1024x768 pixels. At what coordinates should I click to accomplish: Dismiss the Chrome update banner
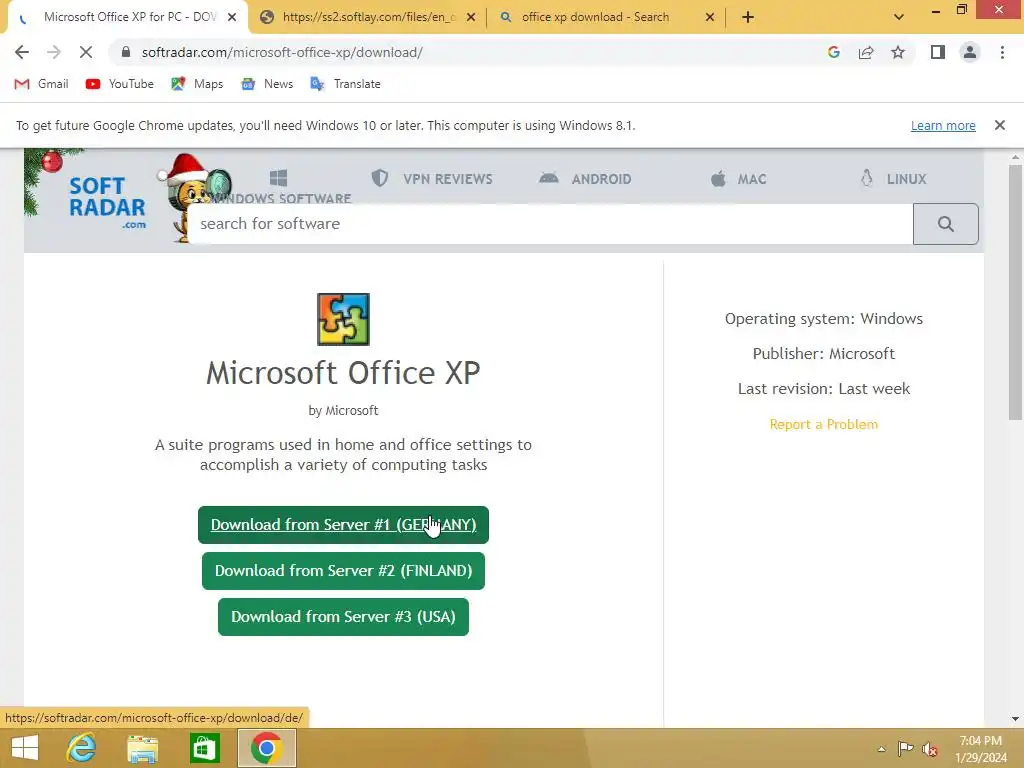tap(1000, 125)
